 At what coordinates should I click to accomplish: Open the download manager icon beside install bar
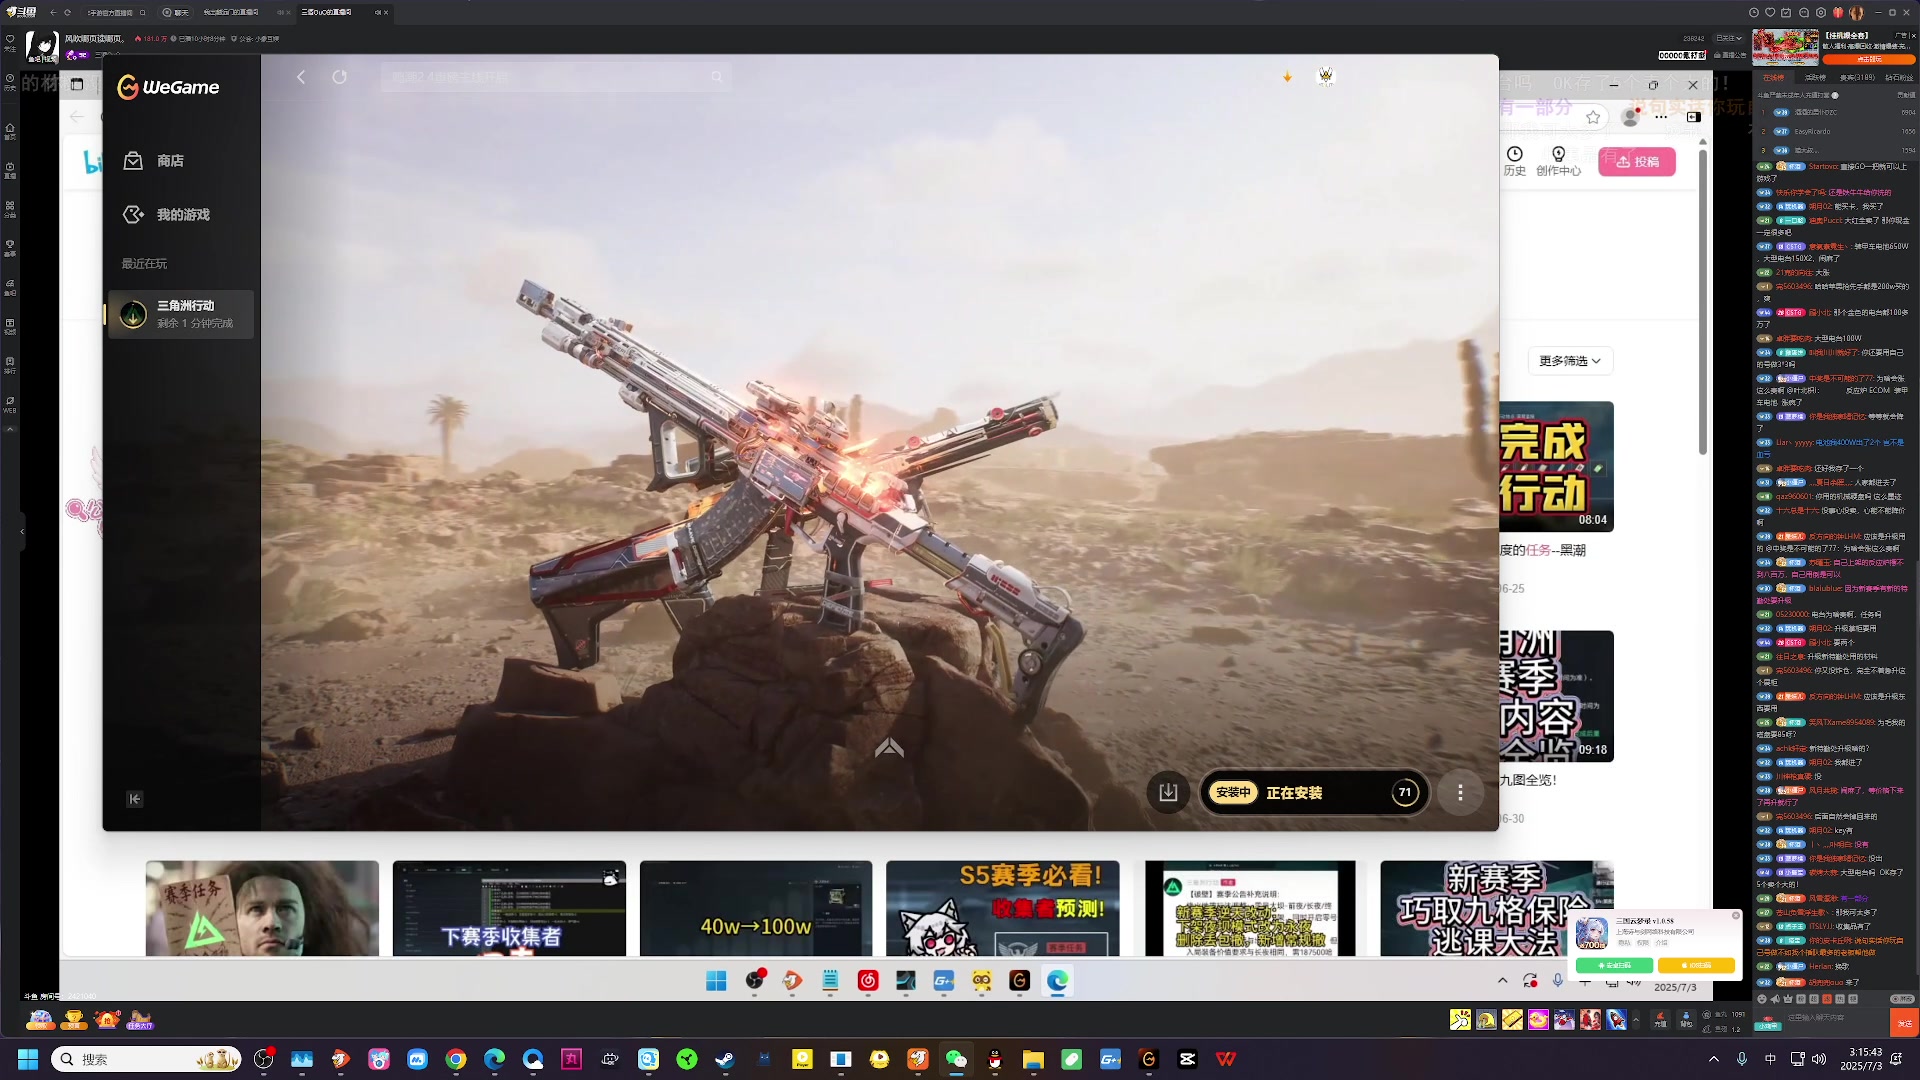[x=1168, y=793]
